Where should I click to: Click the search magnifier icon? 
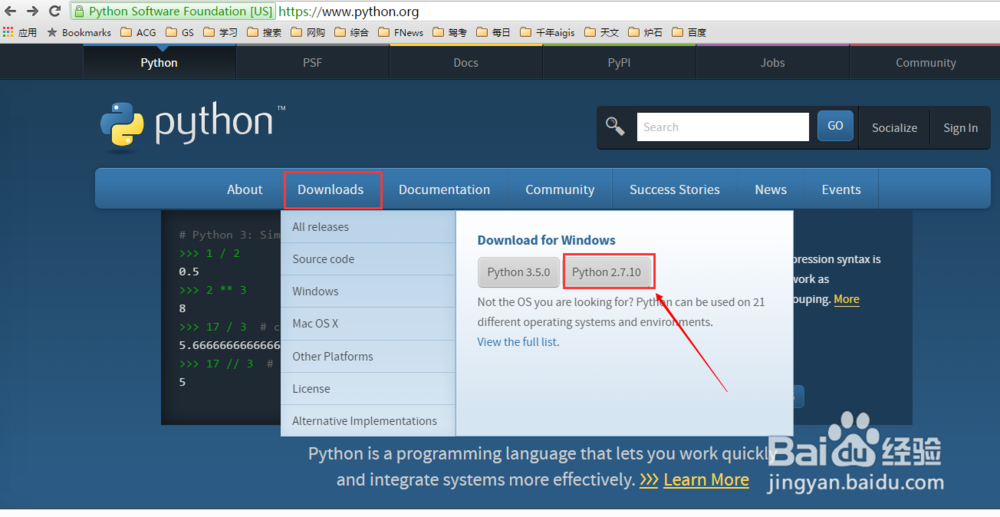point(615,126)
